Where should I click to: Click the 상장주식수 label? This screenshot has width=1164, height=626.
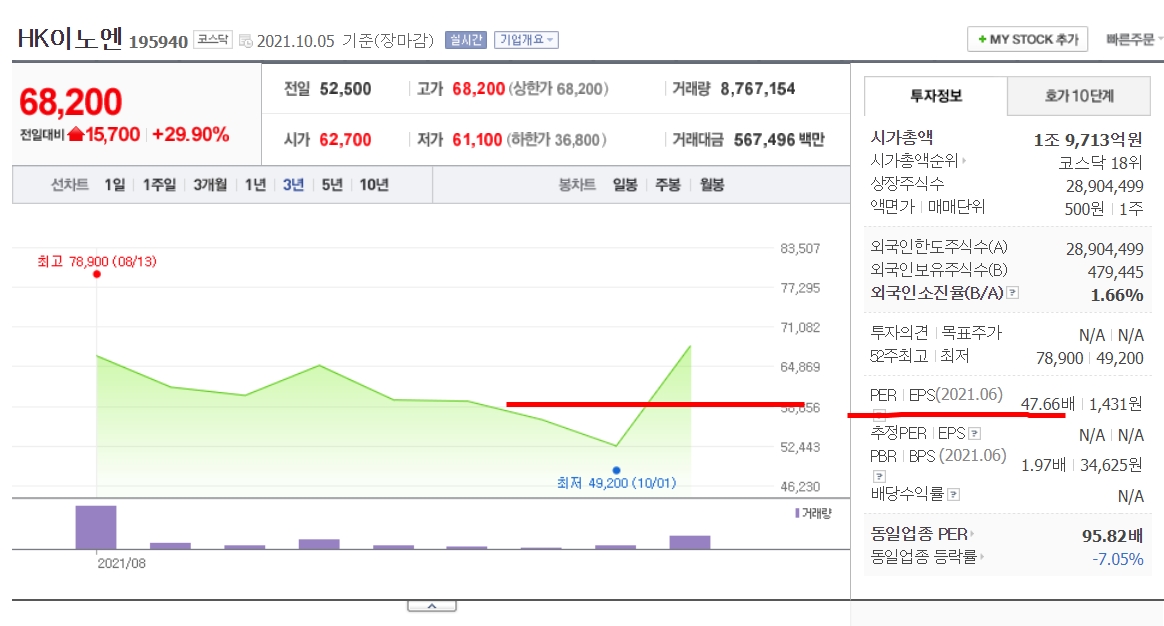(x=907, y=183)
